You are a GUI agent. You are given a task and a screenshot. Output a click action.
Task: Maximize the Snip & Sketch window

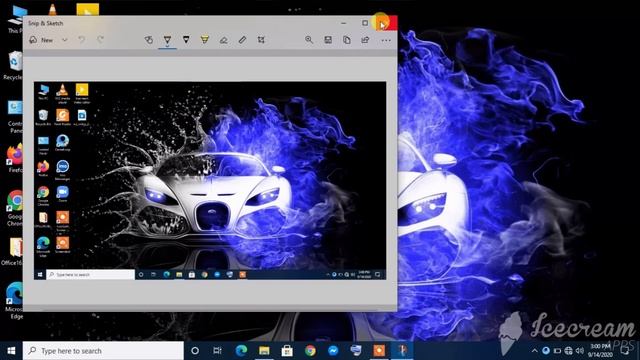click(365, 23)
